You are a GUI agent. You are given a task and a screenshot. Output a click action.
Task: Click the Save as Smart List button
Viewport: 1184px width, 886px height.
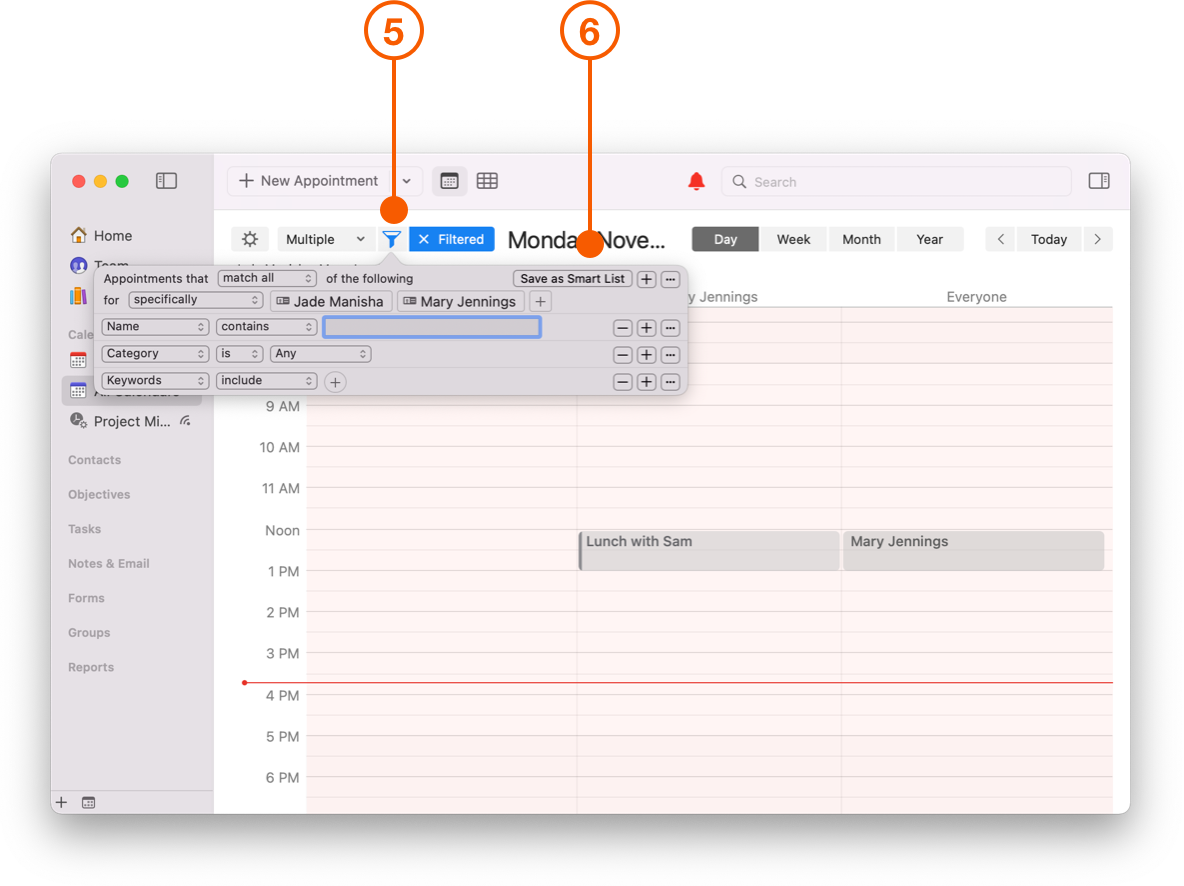572,278
